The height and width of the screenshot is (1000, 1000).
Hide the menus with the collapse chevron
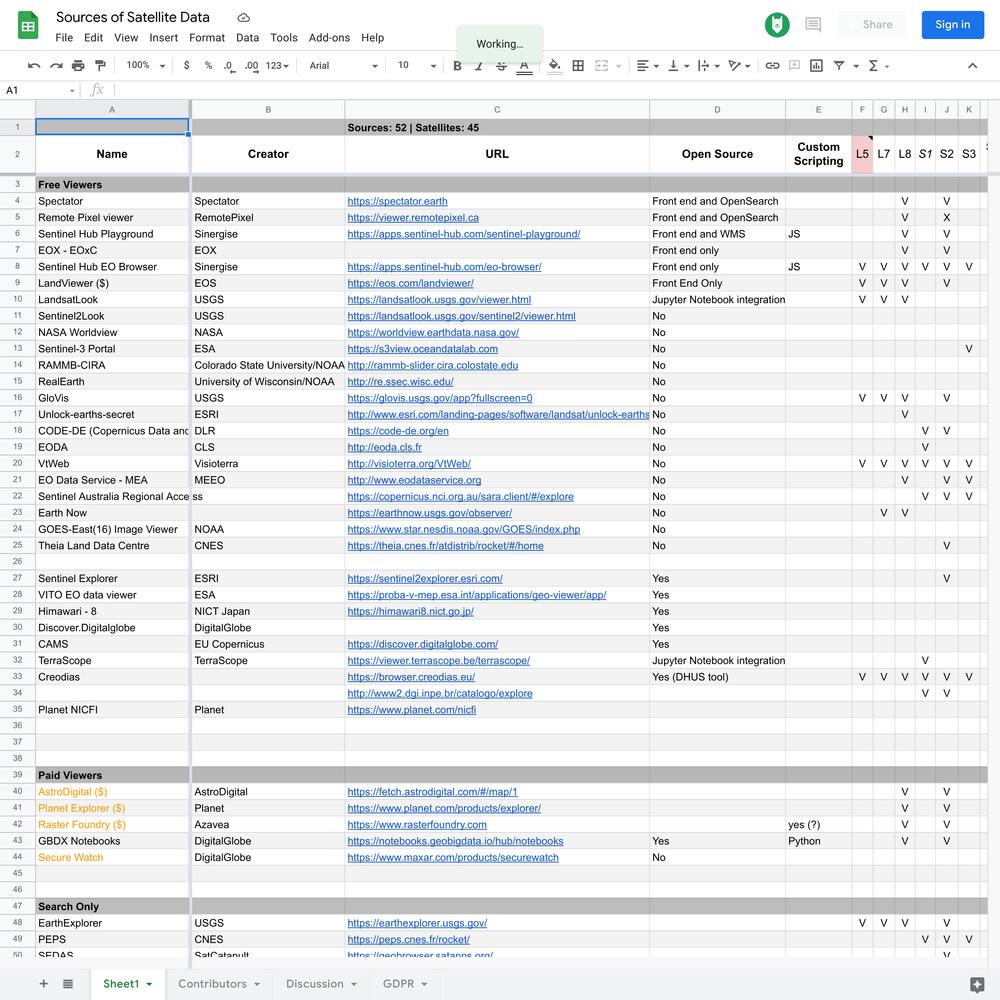[x=972, y=66]
